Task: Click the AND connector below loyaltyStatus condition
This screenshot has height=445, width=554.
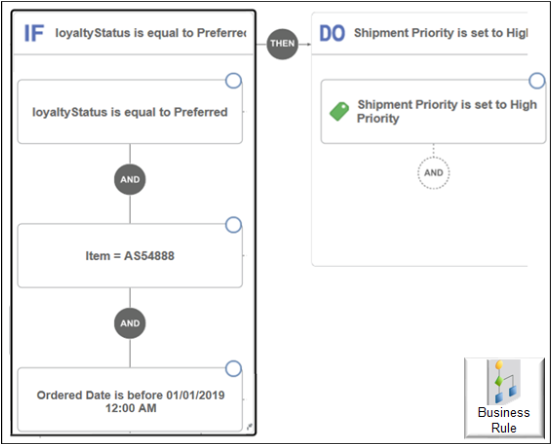Action: point(130,180)
